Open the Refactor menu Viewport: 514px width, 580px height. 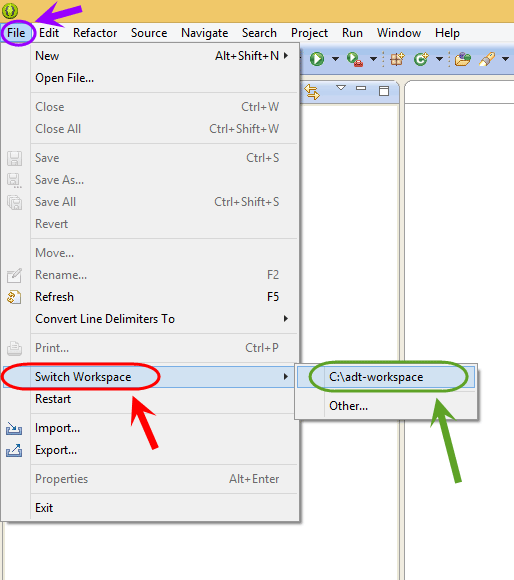coord(95,33)
